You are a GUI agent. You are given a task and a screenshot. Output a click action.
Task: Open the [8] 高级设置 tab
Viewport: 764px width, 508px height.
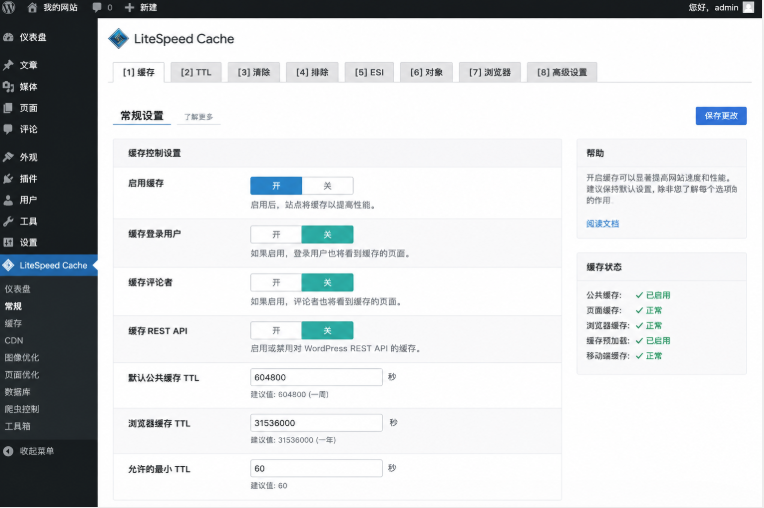click(562, 72)
